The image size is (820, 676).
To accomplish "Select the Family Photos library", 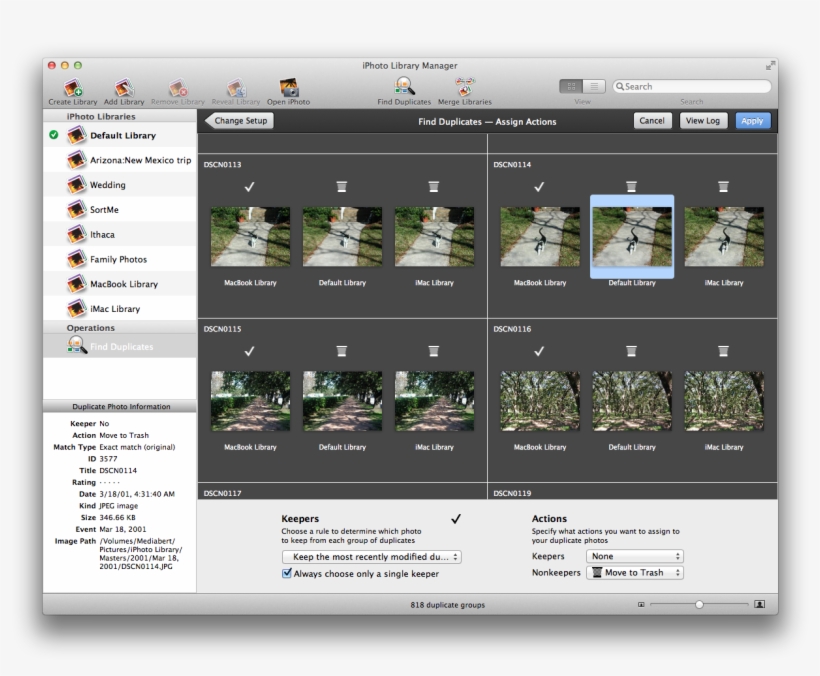I will (120, 259).
